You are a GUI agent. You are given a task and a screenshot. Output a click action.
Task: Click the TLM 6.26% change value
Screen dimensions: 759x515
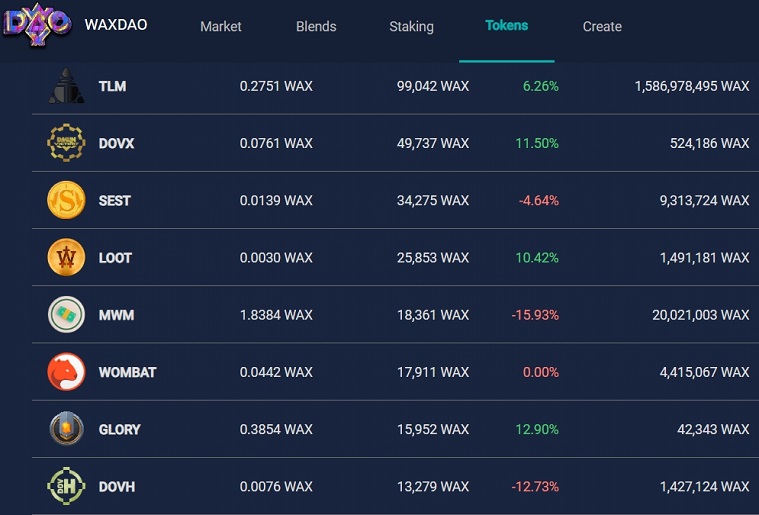(541, 86)
